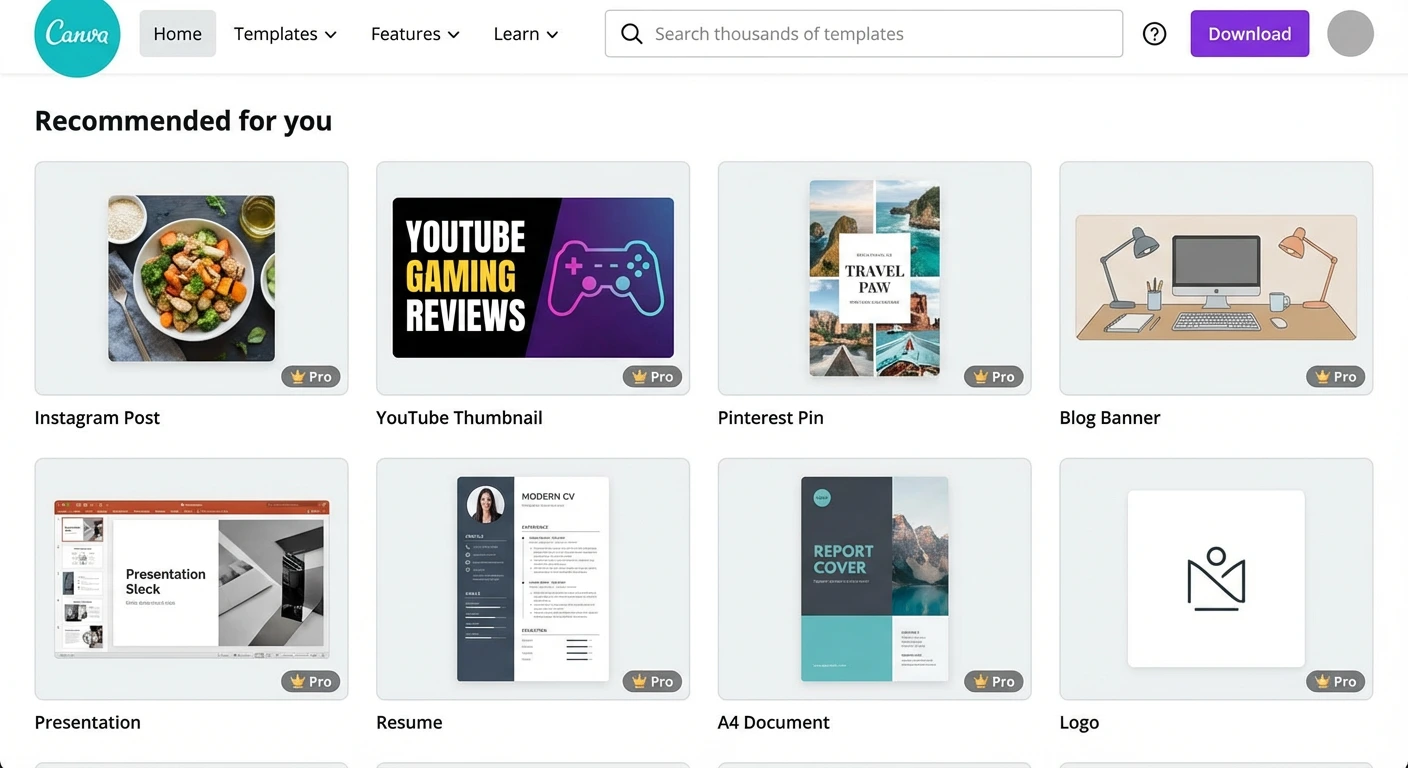The width and height of the screenshot is (1408, 768).
Task: Click the search magnifier icon
Action: (631, 34)
